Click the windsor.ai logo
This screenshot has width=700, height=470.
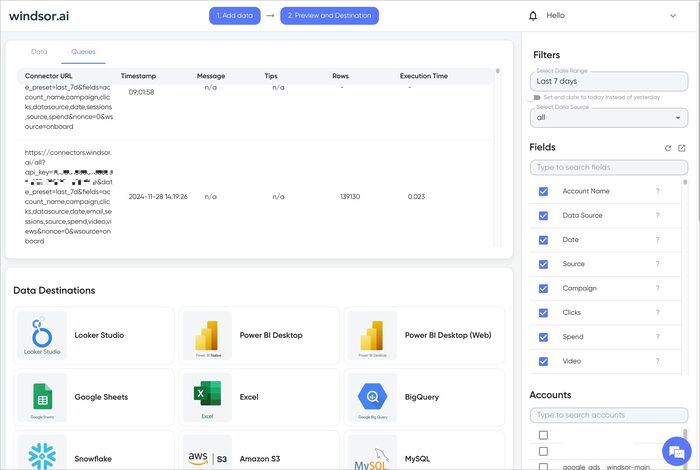click(39, 16)
